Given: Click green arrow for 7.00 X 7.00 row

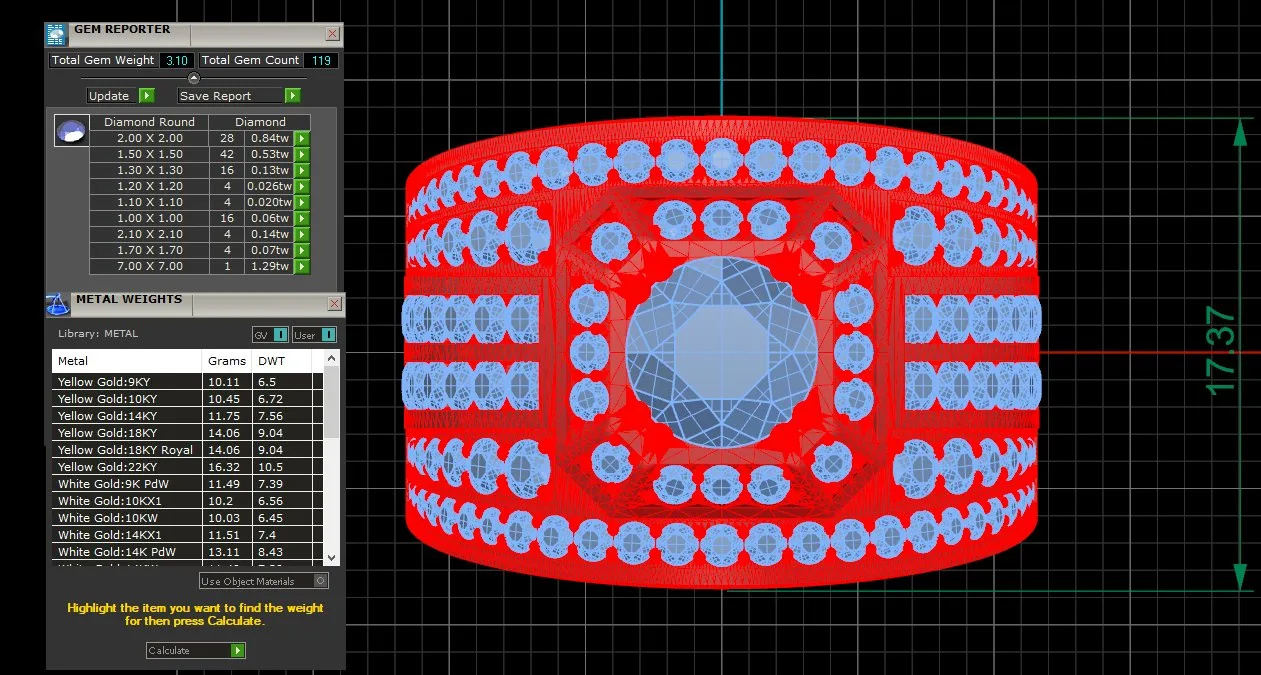Looking at the screenshot, I should pos(302,266).
